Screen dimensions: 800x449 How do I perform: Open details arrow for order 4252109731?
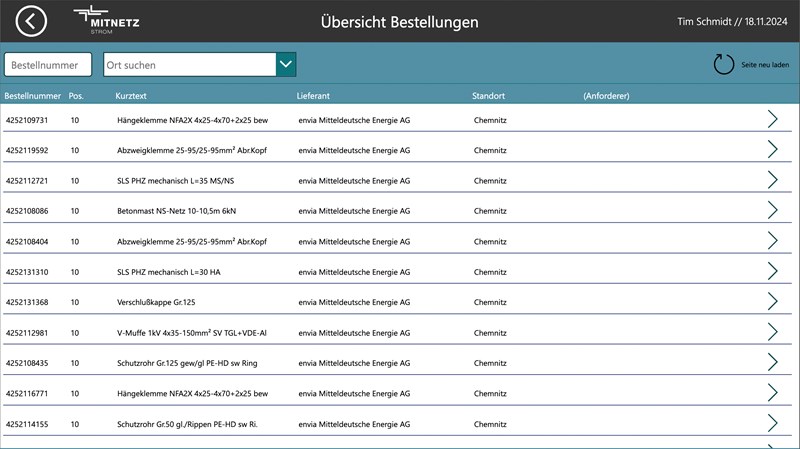(x=772, y=119)
